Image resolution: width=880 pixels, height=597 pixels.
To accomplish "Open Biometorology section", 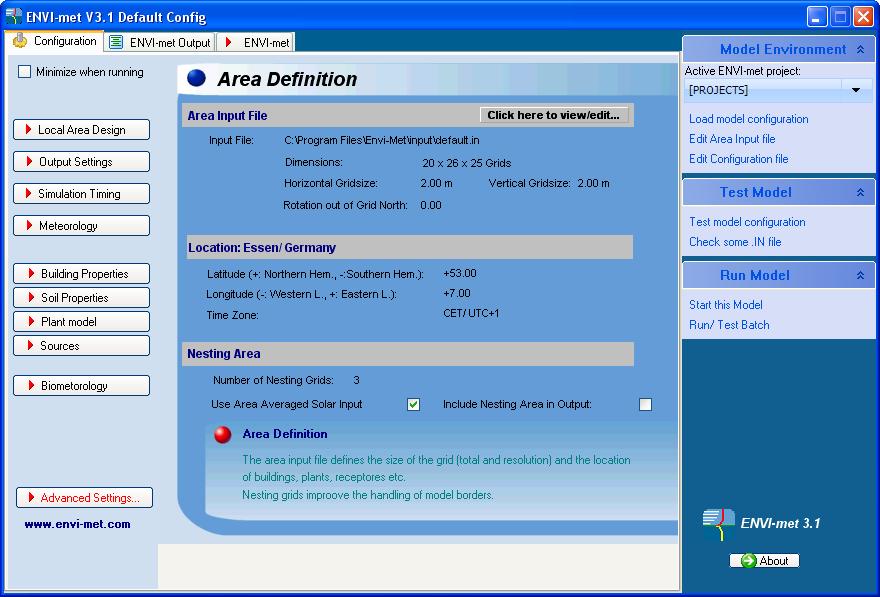I will click(x=81, y=385).
